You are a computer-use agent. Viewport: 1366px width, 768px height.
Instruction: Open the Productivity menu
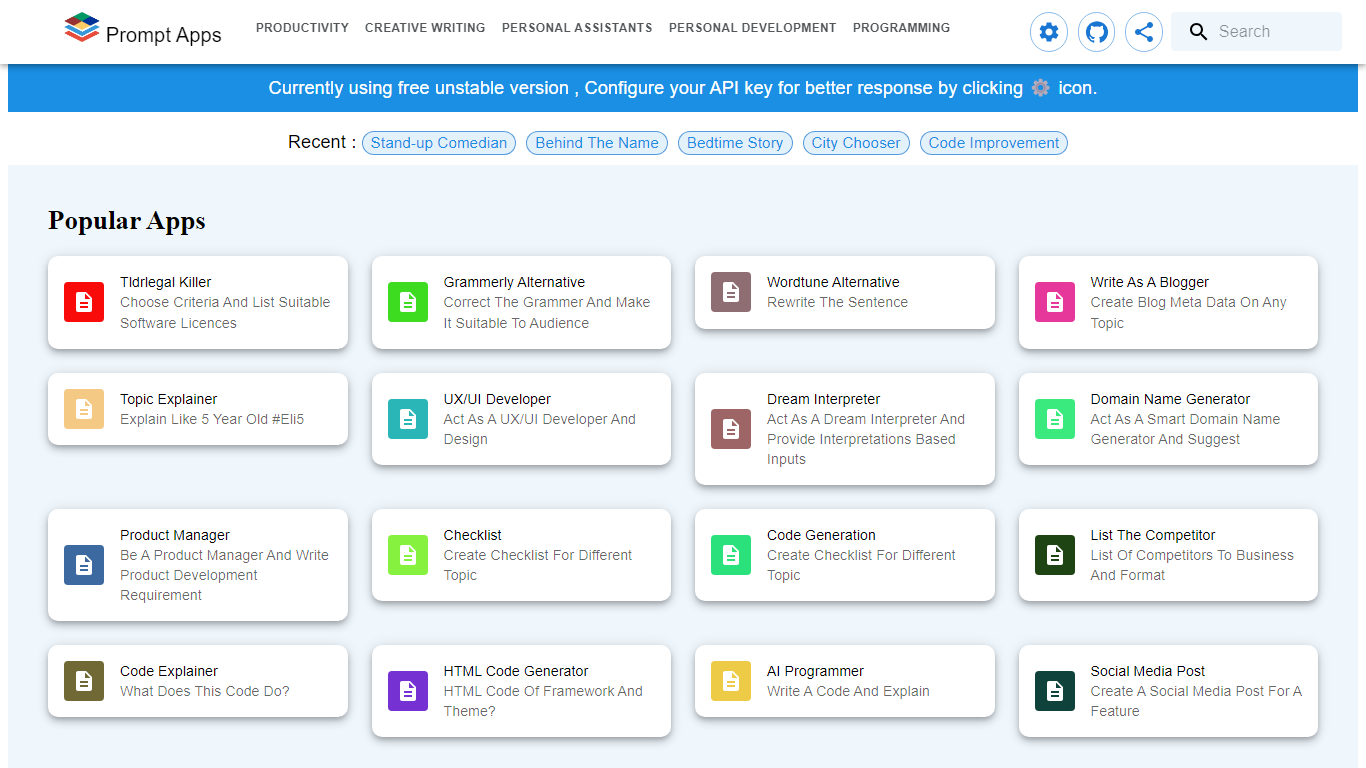(x=302, y=28)
